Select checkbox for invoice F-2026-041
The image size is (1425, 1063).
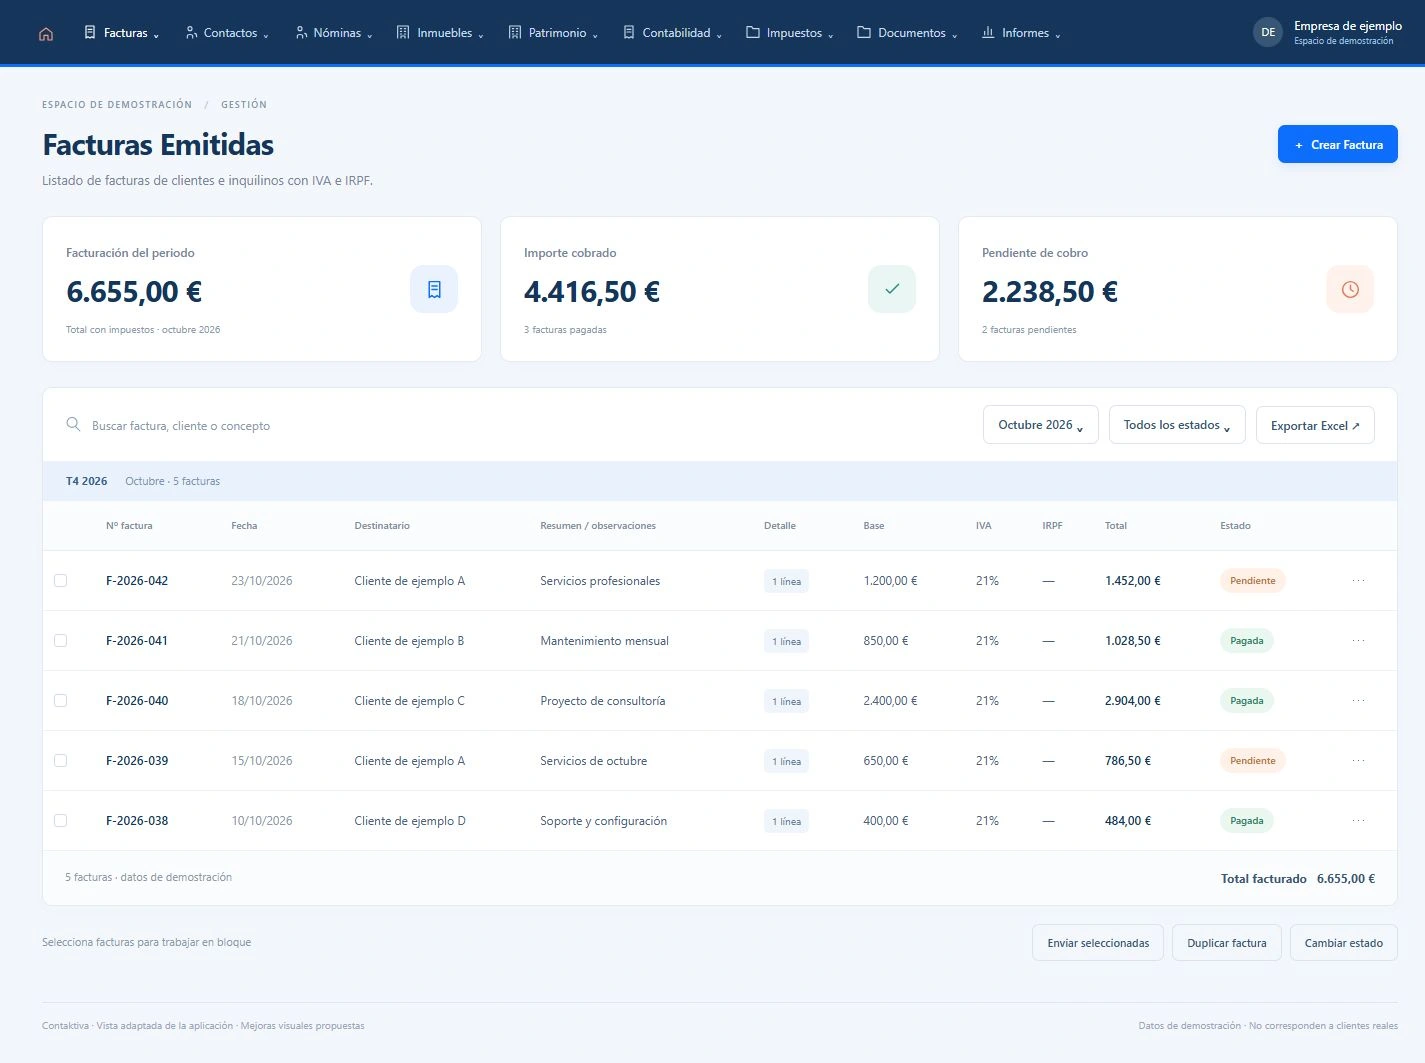60,641
